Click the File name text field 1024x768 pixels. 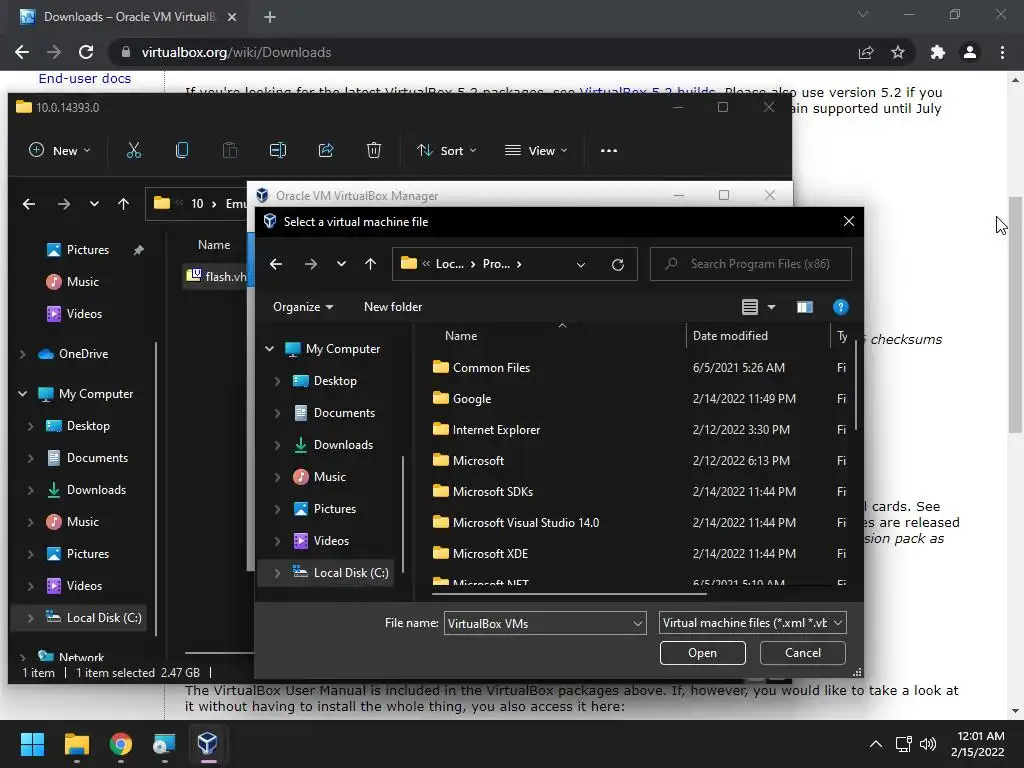[537, 624]
